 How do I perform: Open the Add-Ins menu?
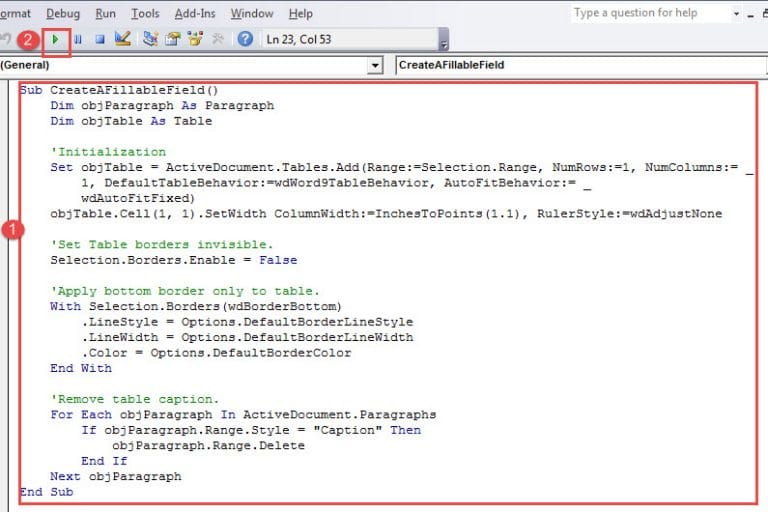[x=194, y=14]
